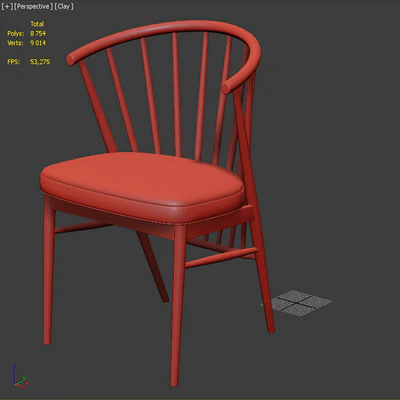Select the small grid plane object

[296, 303]
